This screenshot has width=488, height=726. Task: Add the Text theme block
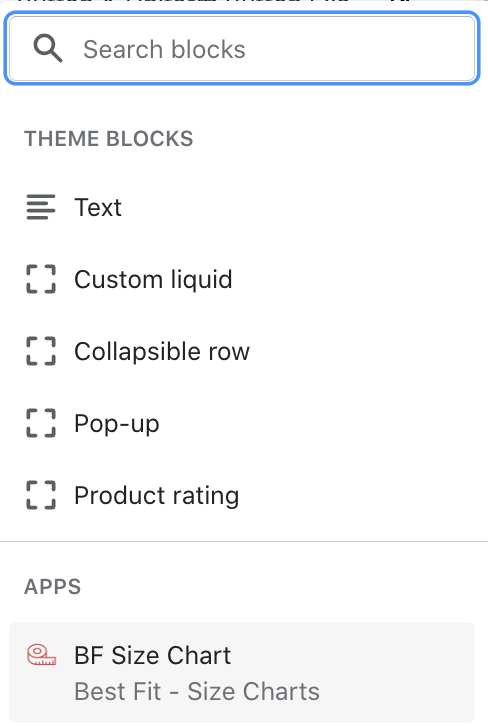tap(242, 207)
